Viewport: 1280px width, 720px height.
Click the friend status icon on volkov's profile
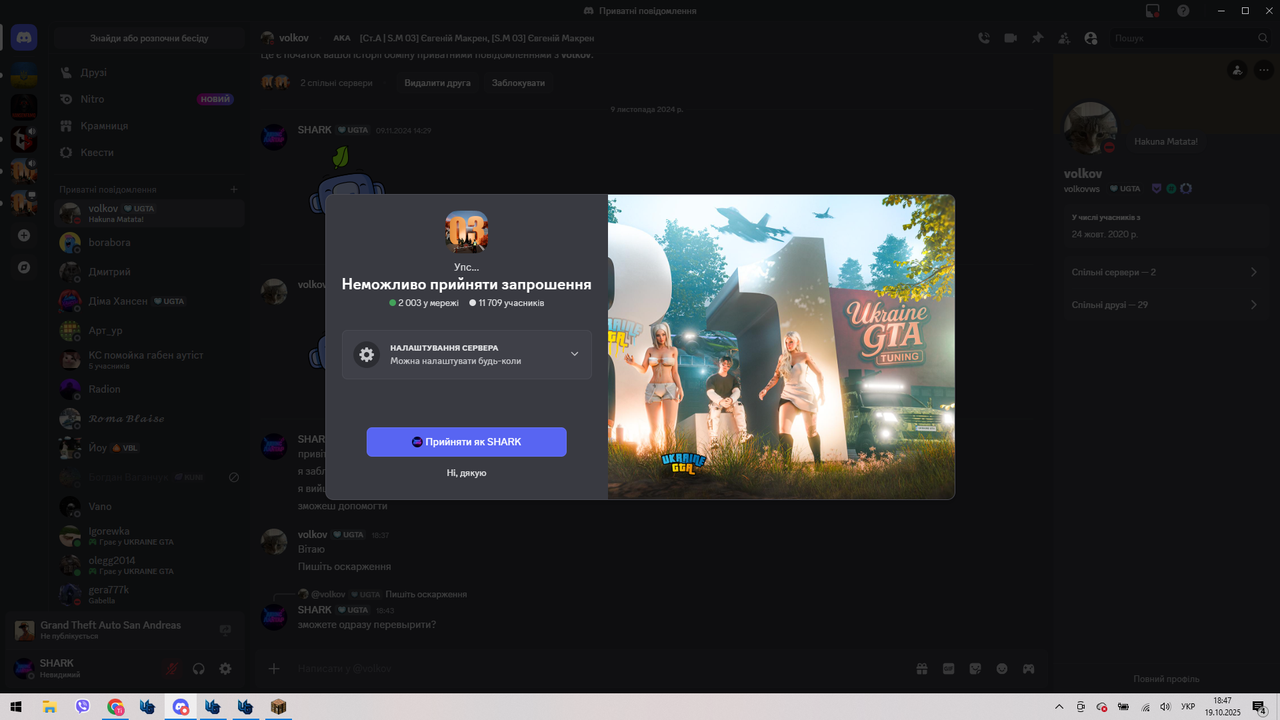tap(1238, 70)
